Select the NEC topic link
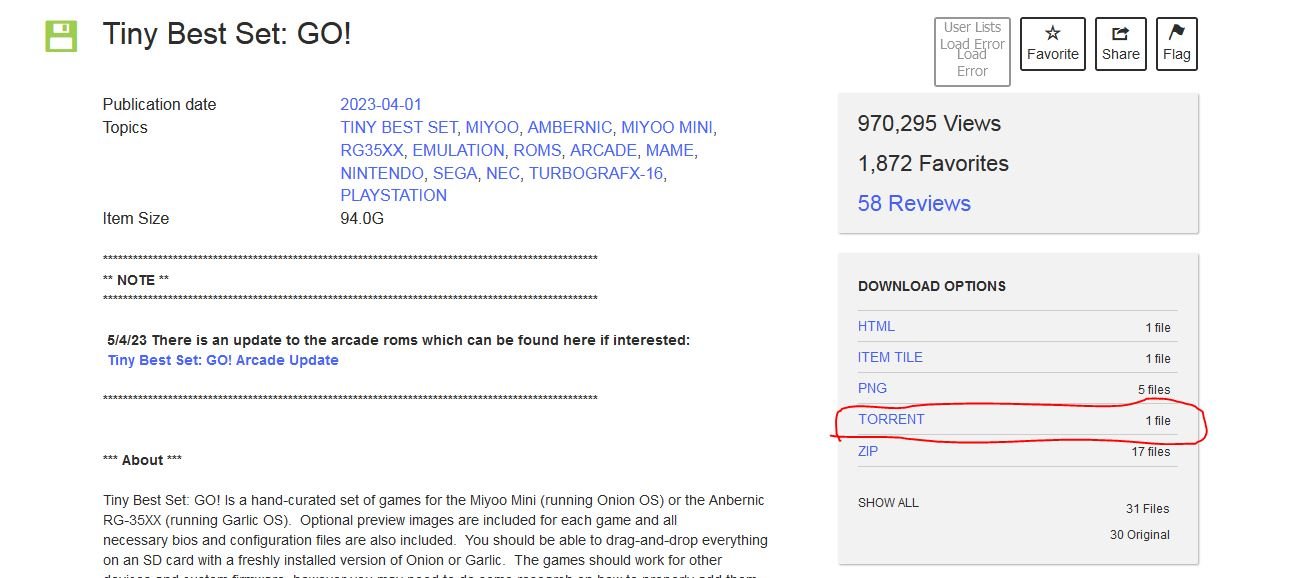Screen dimensions: 1306x578 point(502,173)
